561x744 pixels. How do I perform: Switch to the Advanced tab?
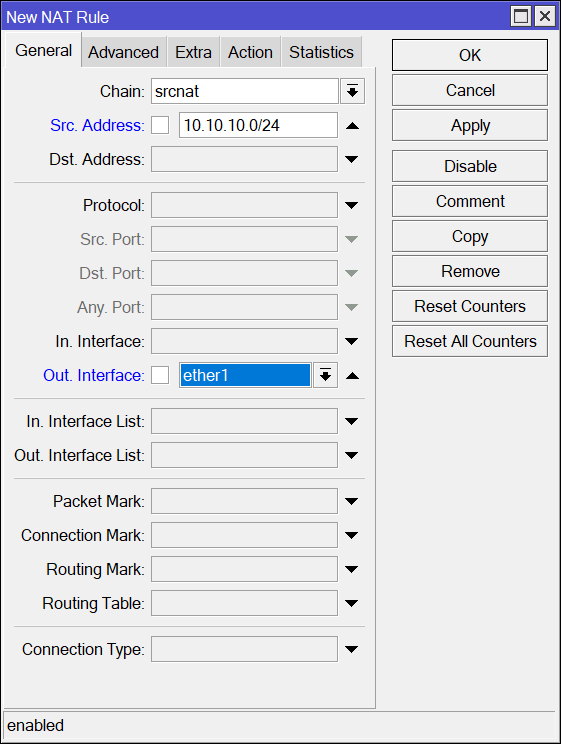[123, 52]
